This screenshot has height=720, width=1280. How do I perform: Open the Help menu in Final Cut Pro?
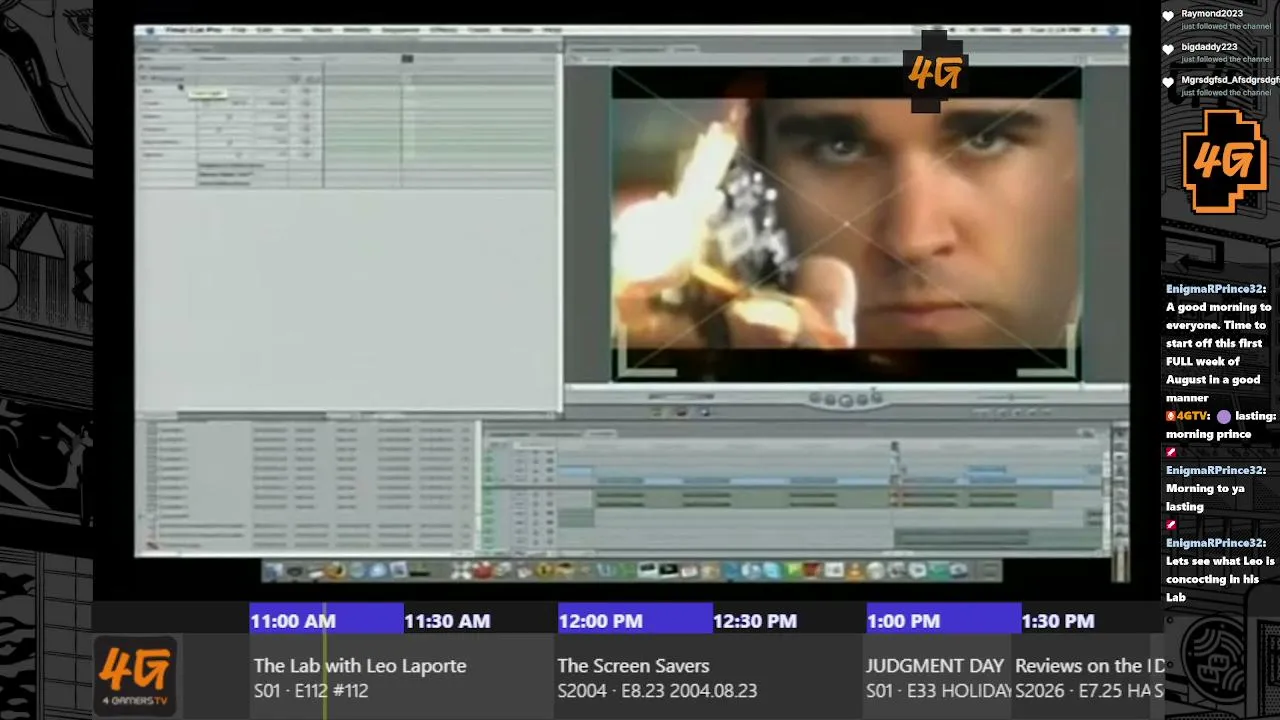click(551, 31)
